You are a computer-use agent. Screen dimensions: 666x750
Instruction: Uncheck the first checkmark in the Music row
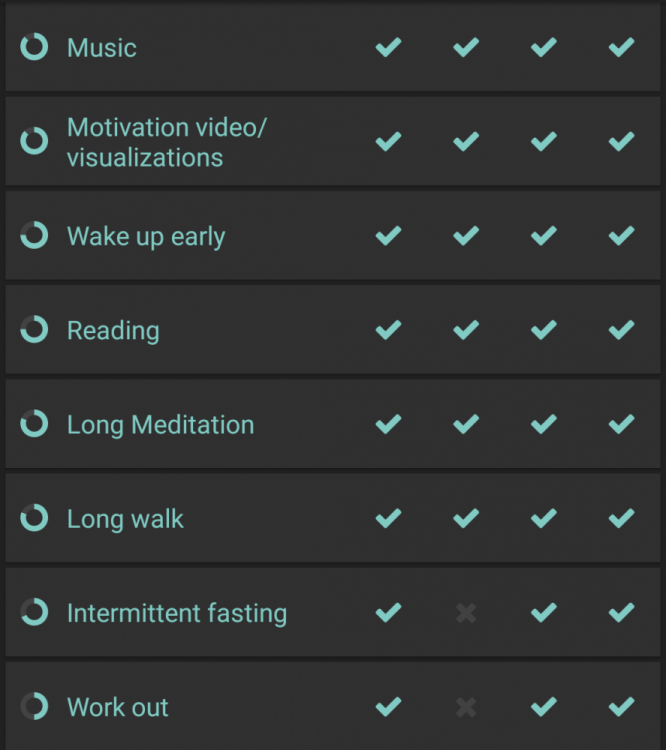tap(388, 47)
